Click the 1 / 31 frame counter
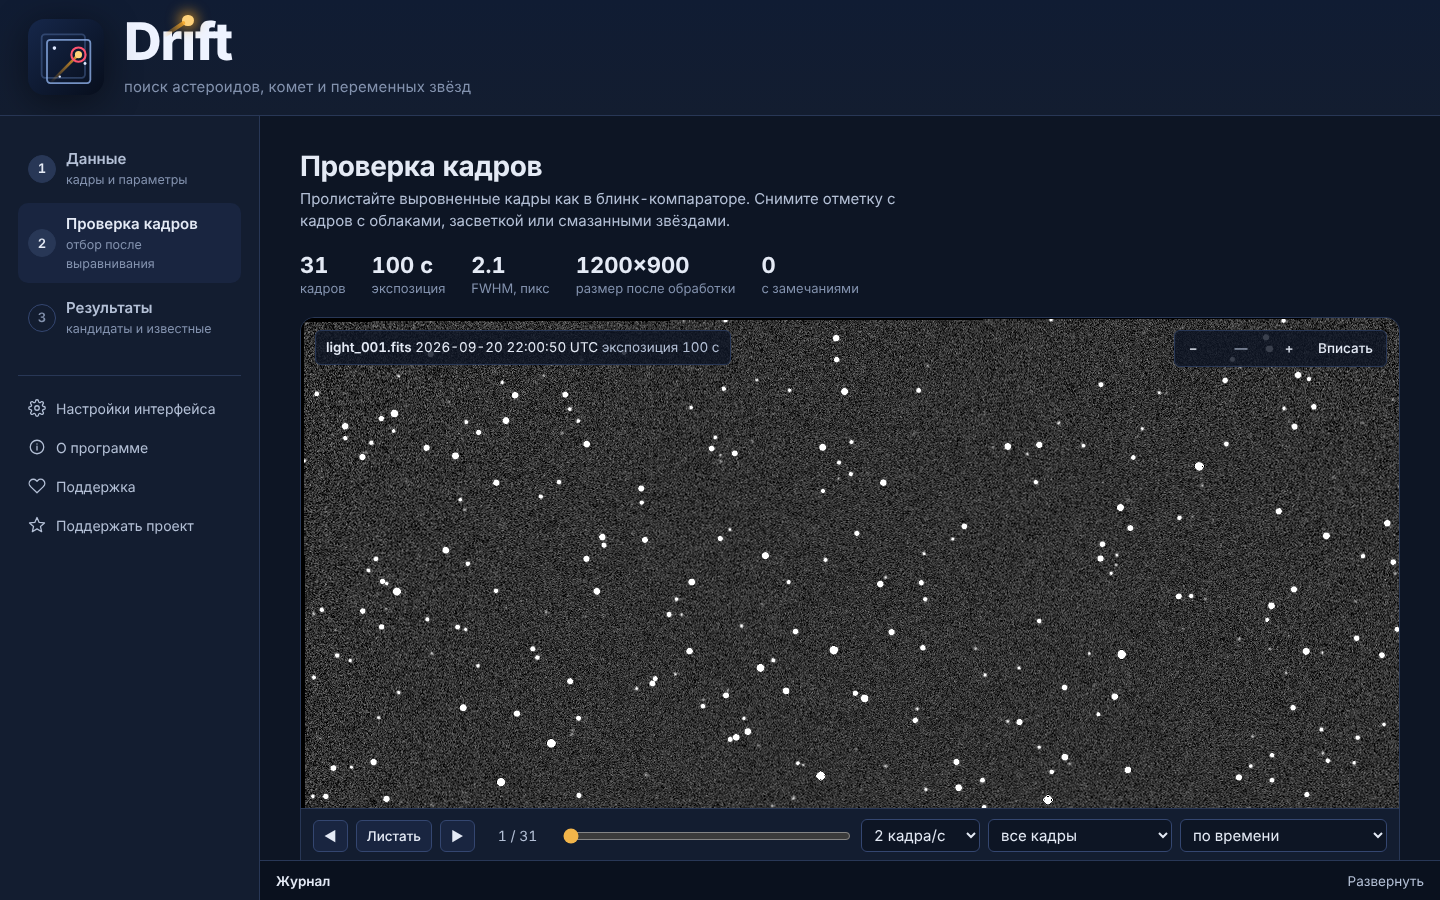Screen dimensions: 1440x900 pyautogui.click(x=517, y=836)
